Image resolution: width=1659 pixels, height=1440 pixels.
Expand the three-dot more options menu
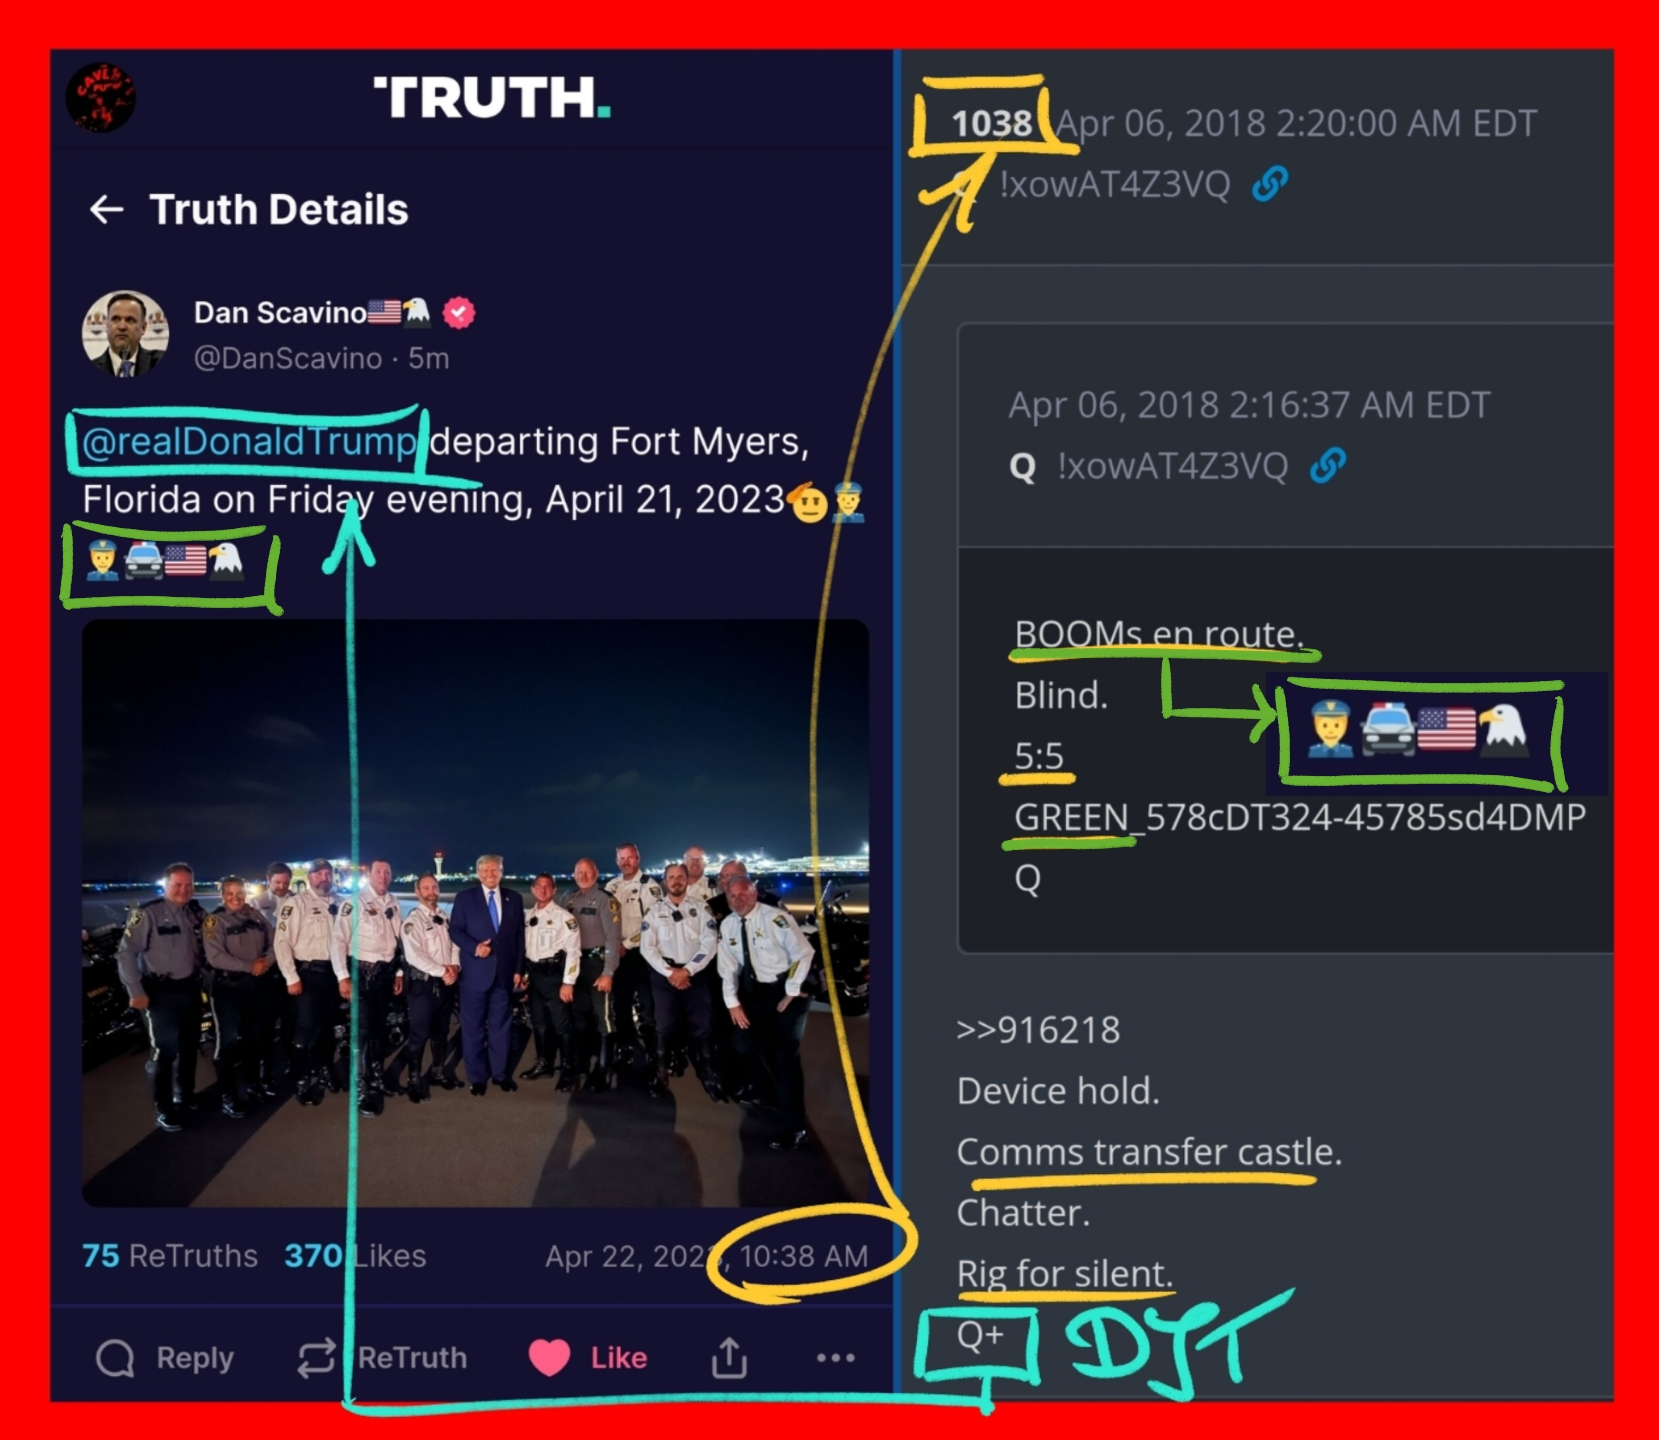[835, 1358]
